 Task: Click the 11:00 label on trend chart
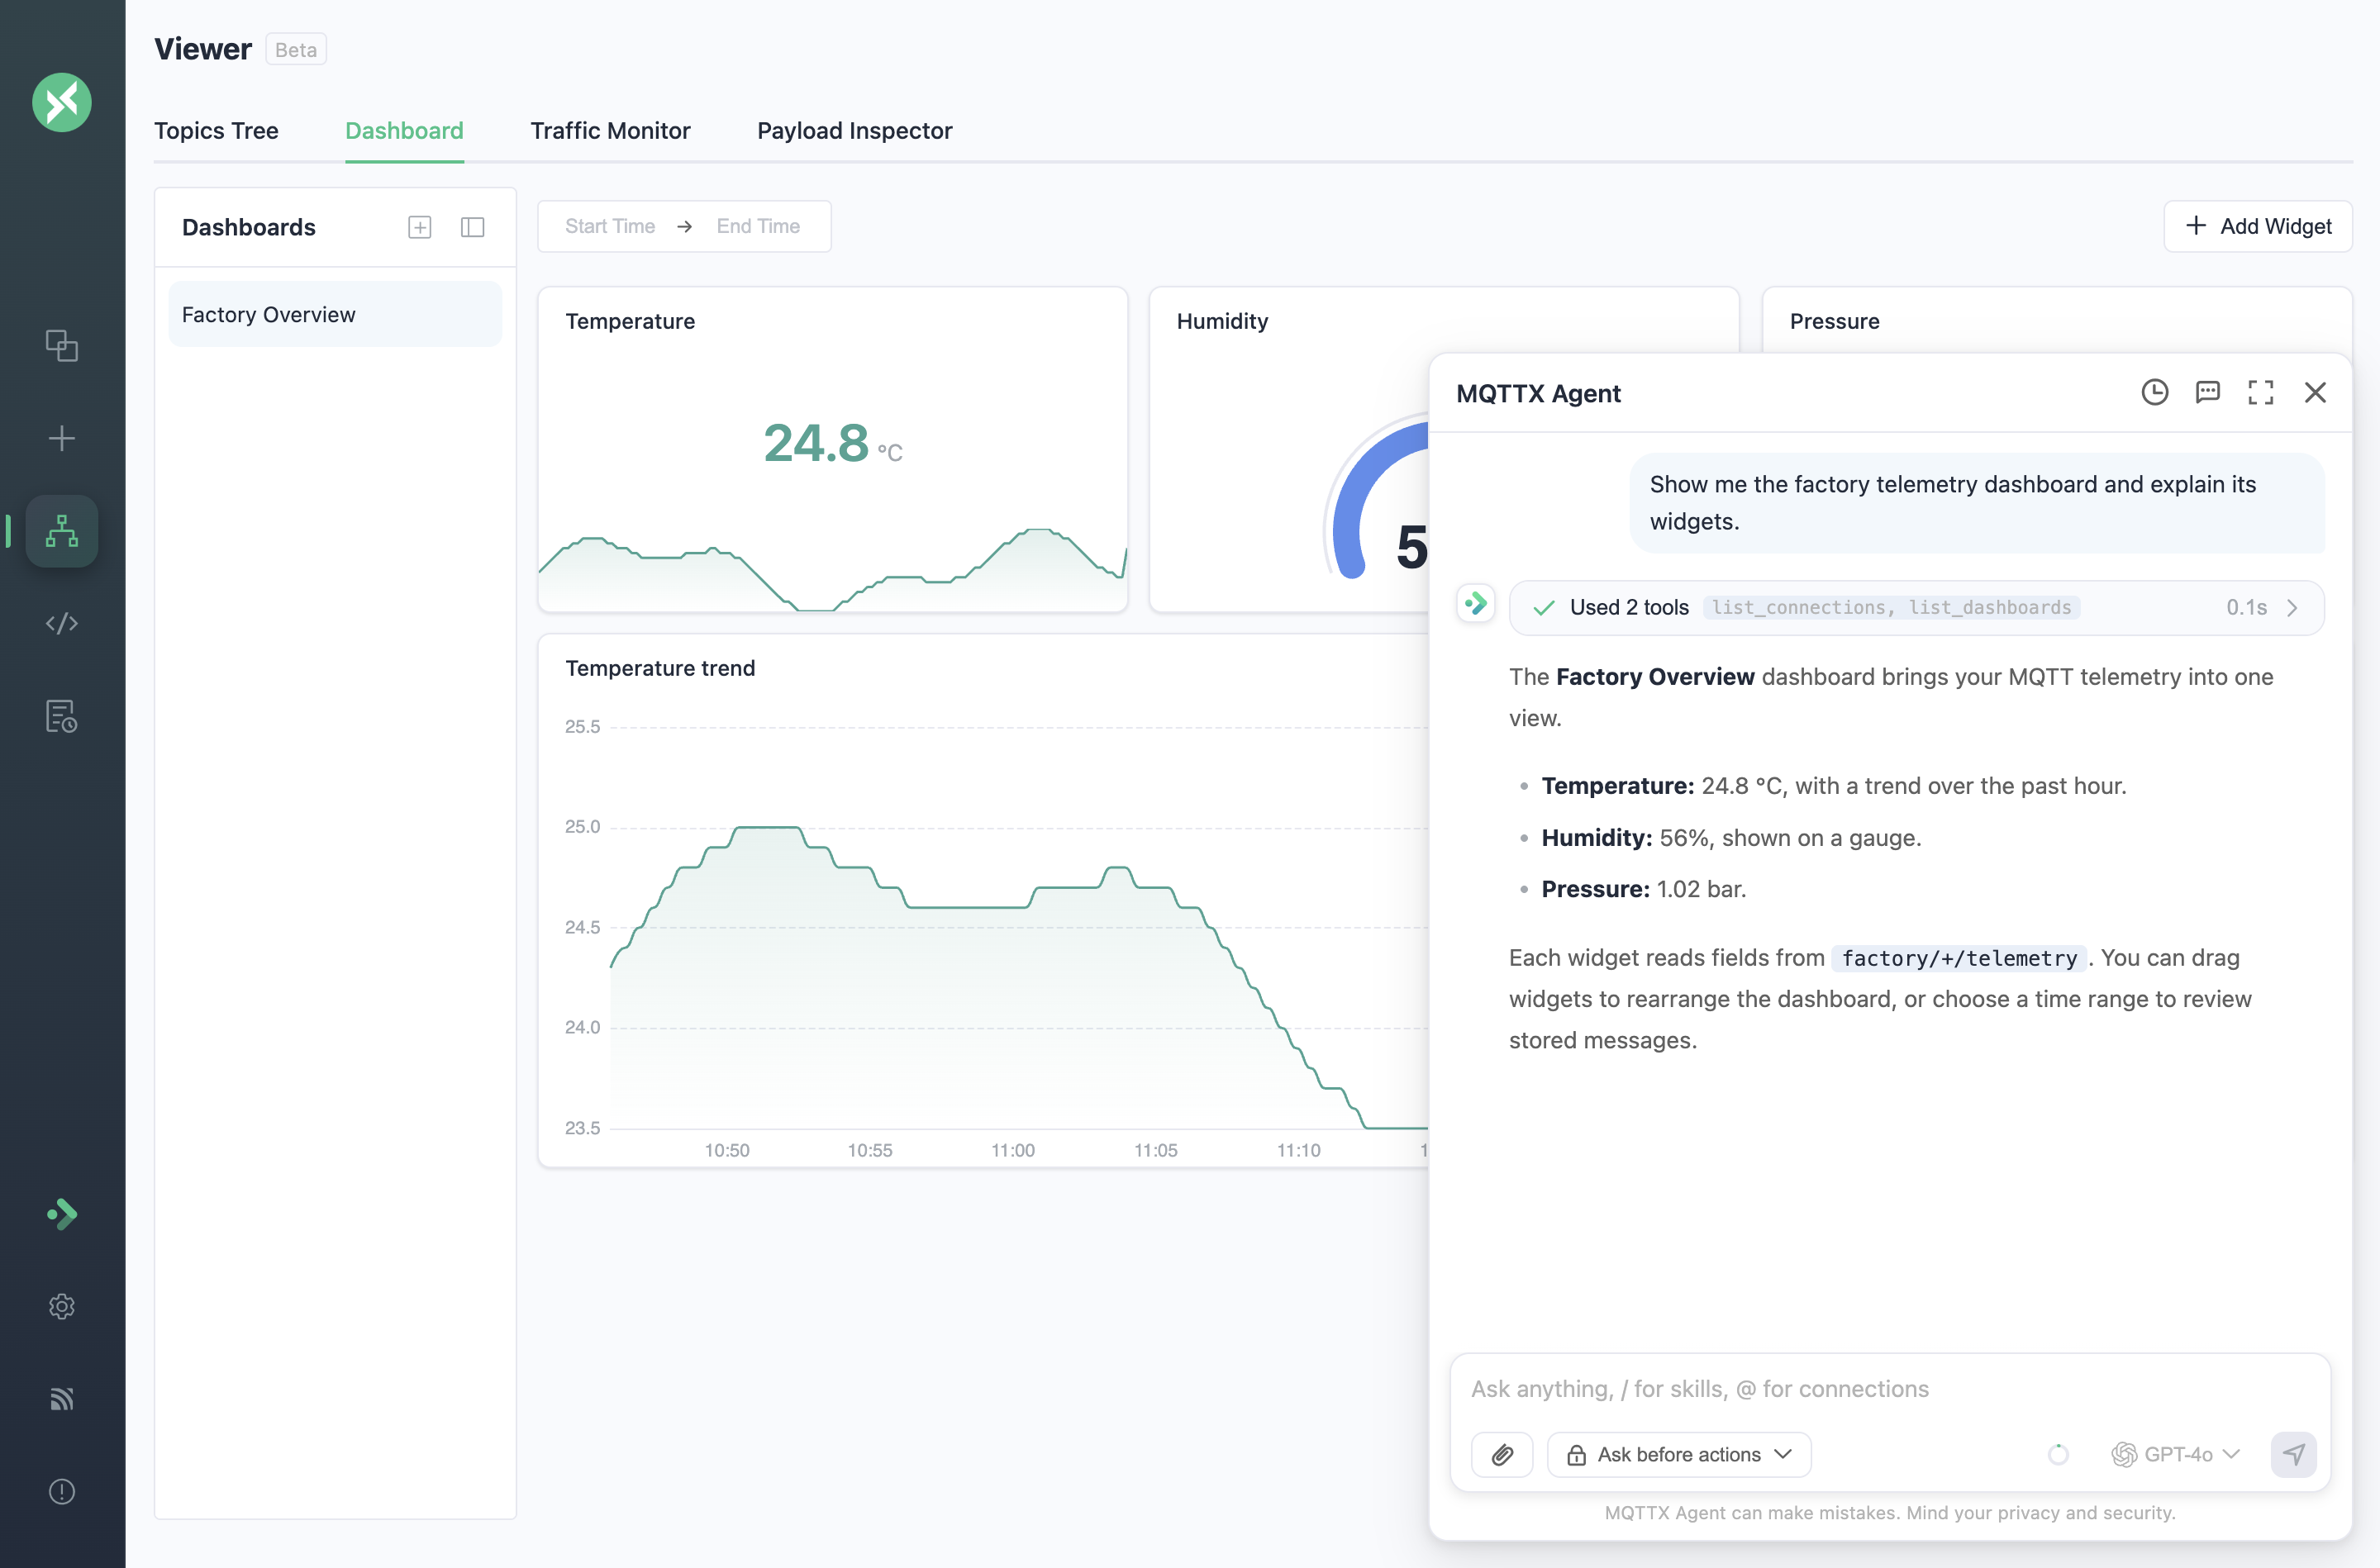click(x=1013, y=1150)
